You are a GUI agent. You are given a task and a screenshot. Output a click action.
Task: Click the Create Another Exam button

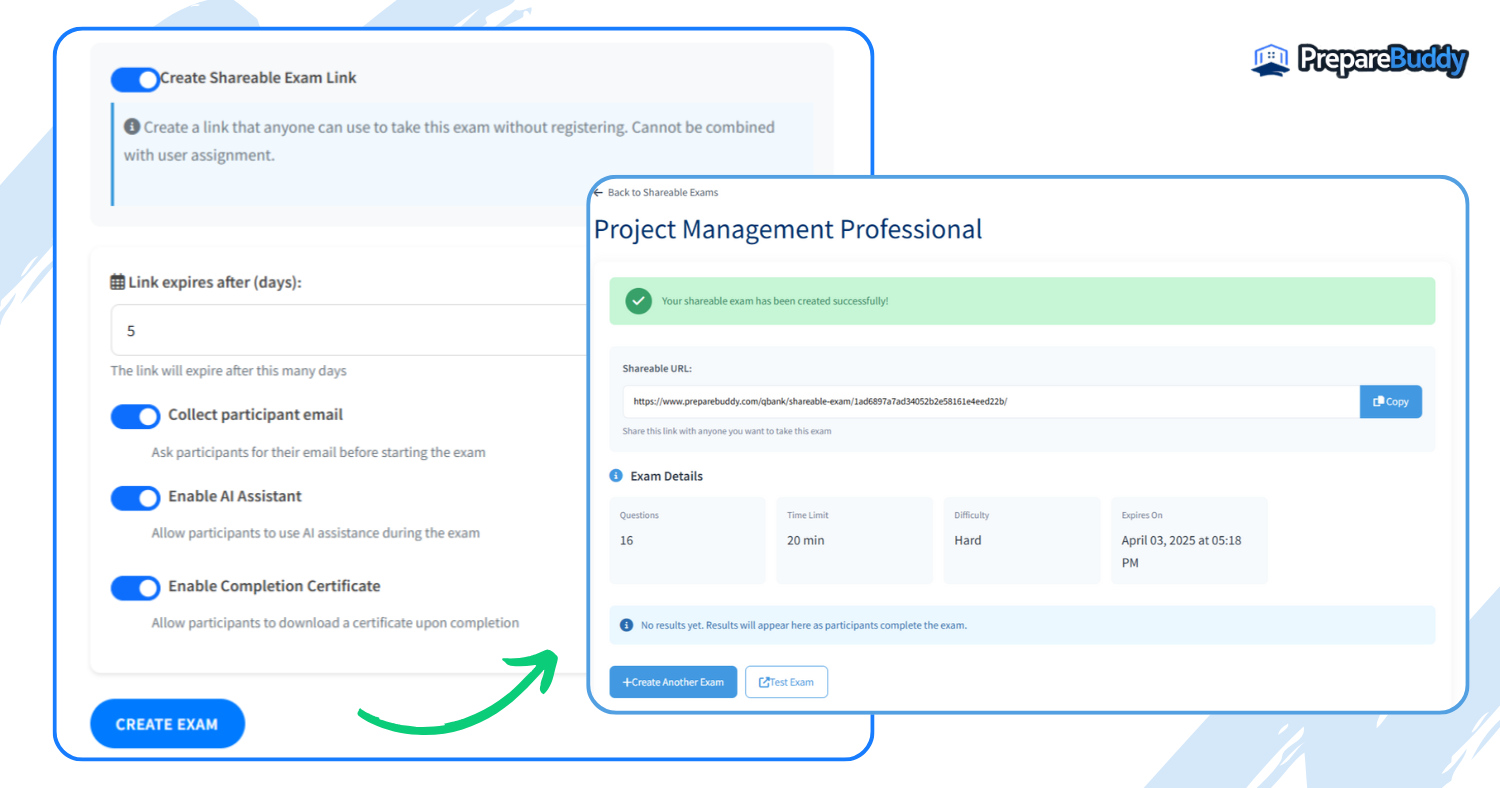click(x=673, y=681)
